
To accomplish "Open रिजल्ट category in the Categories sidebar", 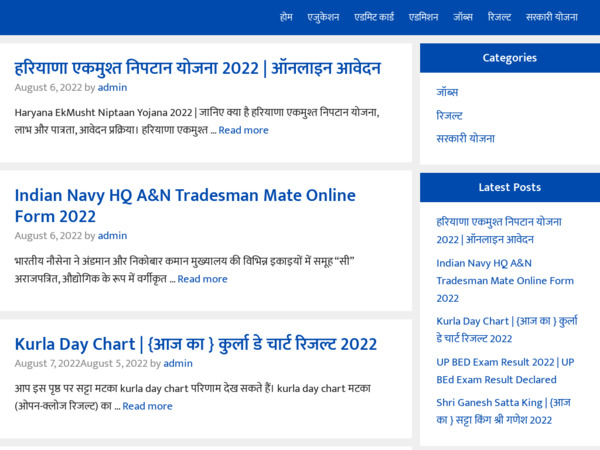I will 449,116.
